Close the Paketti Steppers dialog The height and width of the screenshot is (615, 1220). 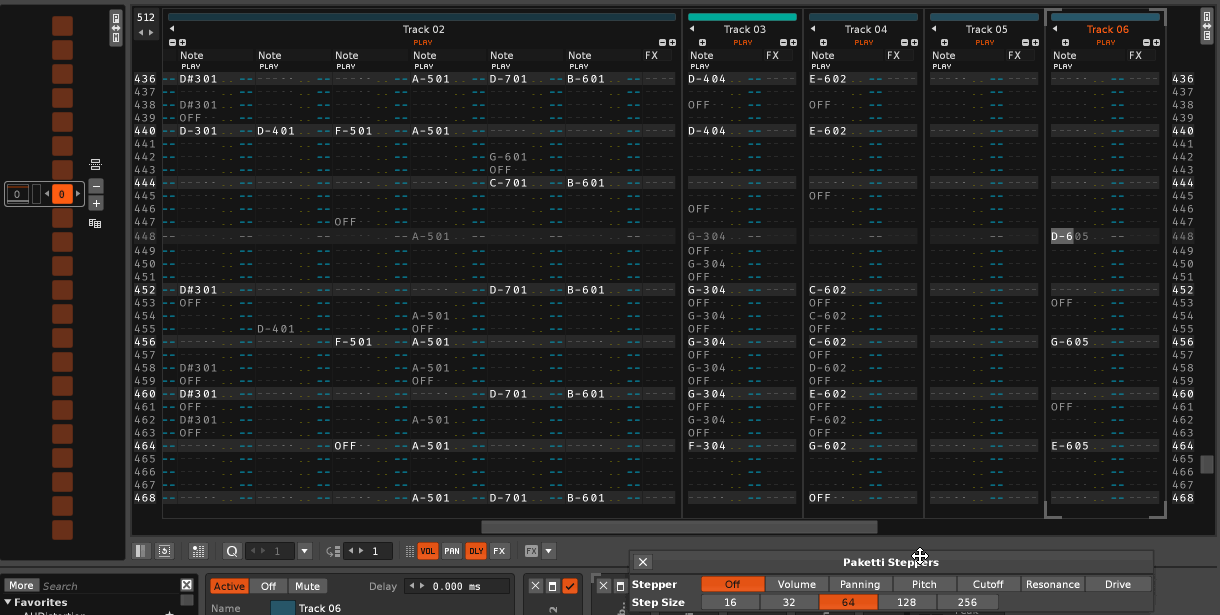coord(643,562)
